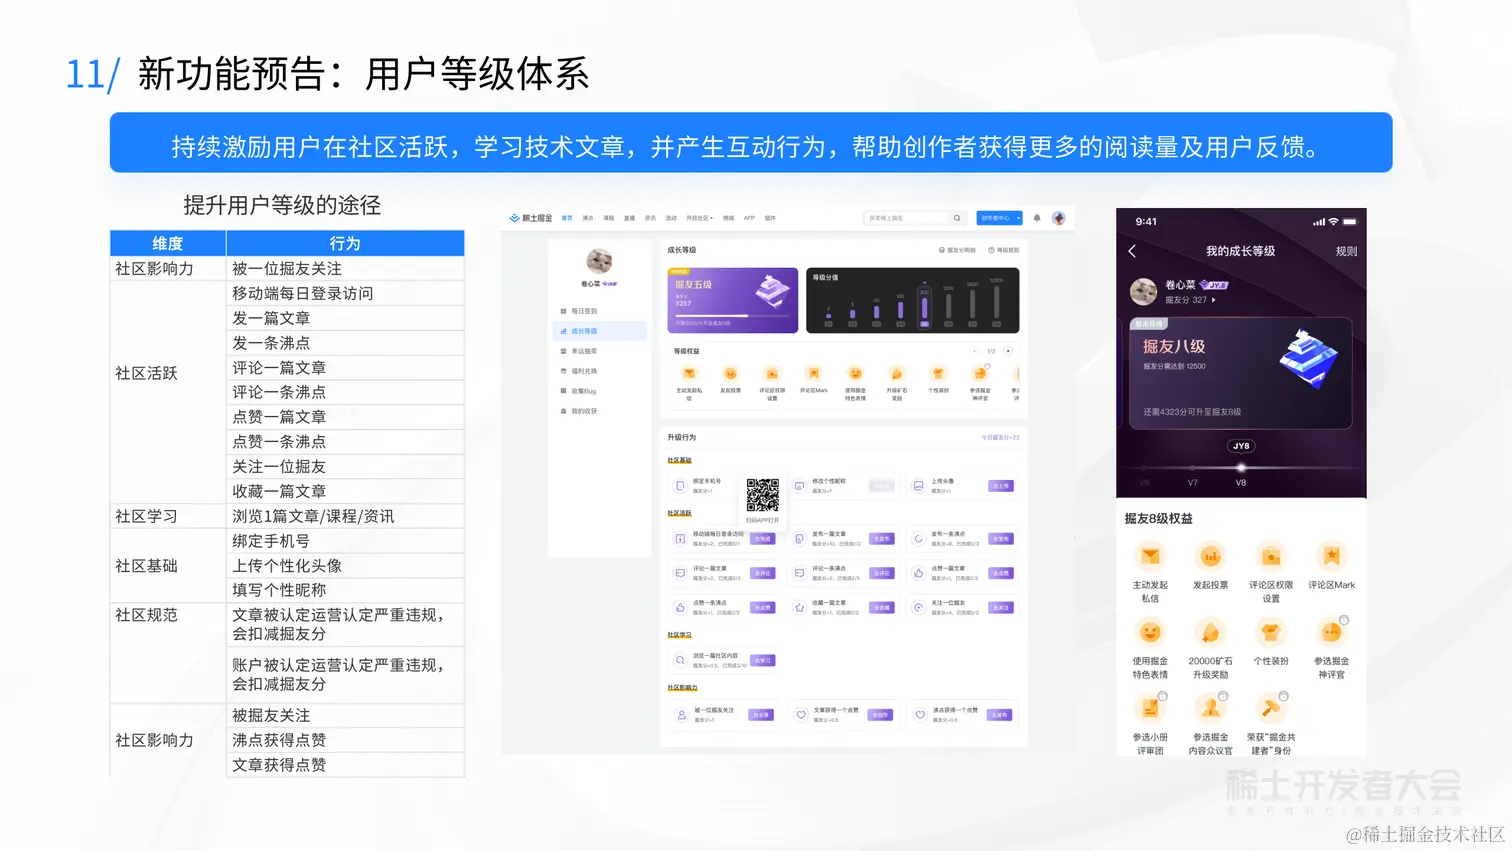
Task: Open the 课程 tab in the web navigation
Action: (609, 218)
